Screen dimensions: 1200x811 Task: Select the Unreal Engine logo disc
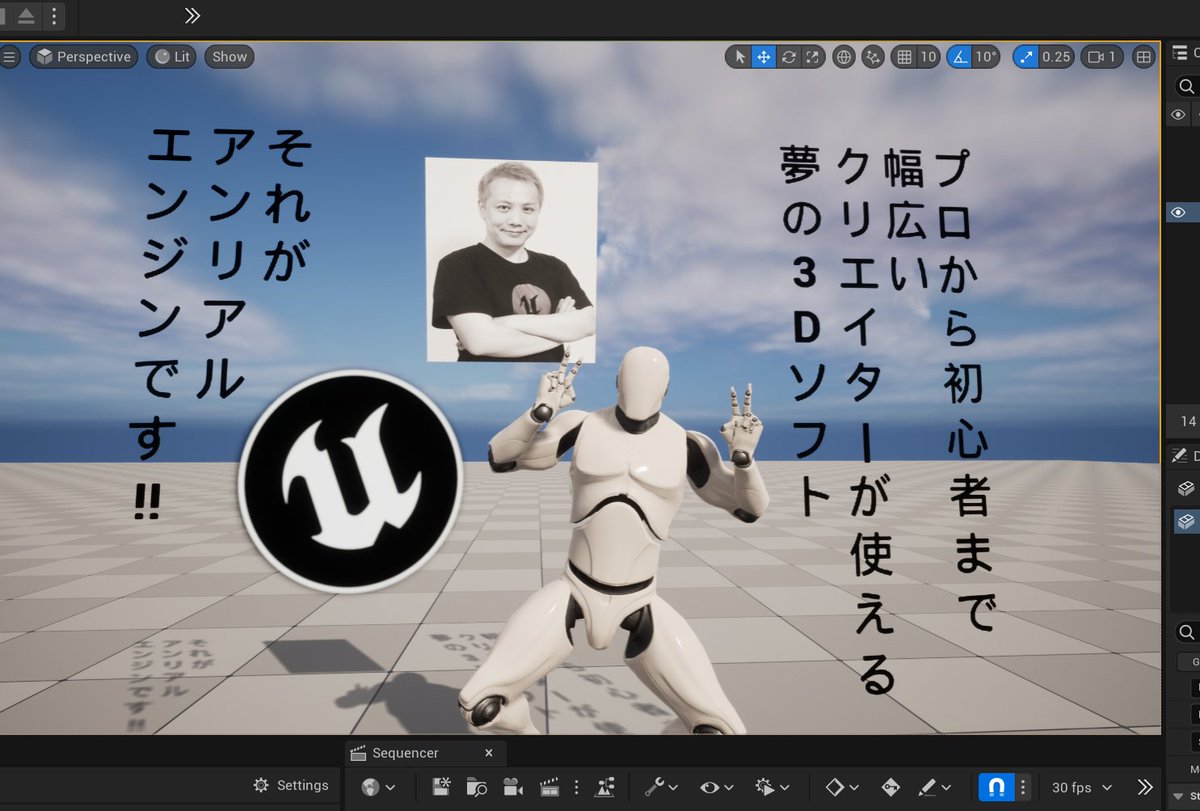click(350, 481)
